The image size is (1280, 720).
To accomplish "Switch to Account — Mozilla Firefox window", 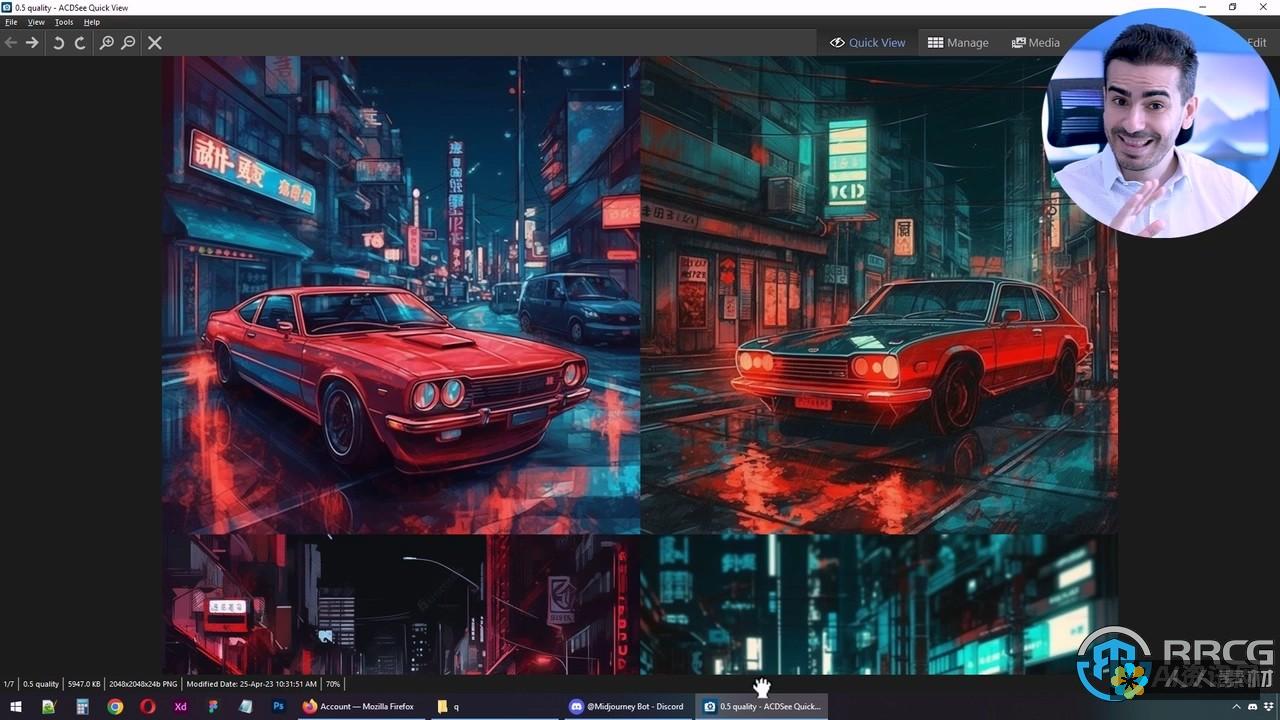I will coord(362,706).
